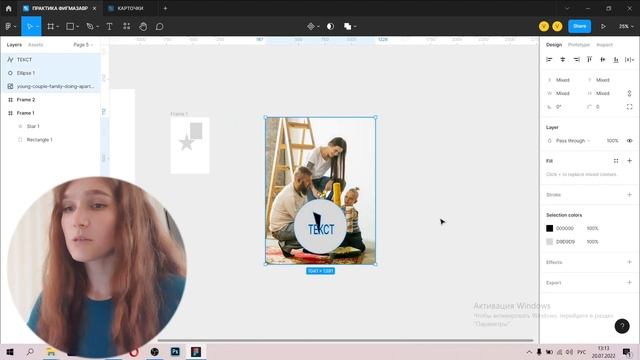The width and height of the screenshot is (640, 360).
Task: Click the Home icon in tab bar
Action: tap(9, 8)
